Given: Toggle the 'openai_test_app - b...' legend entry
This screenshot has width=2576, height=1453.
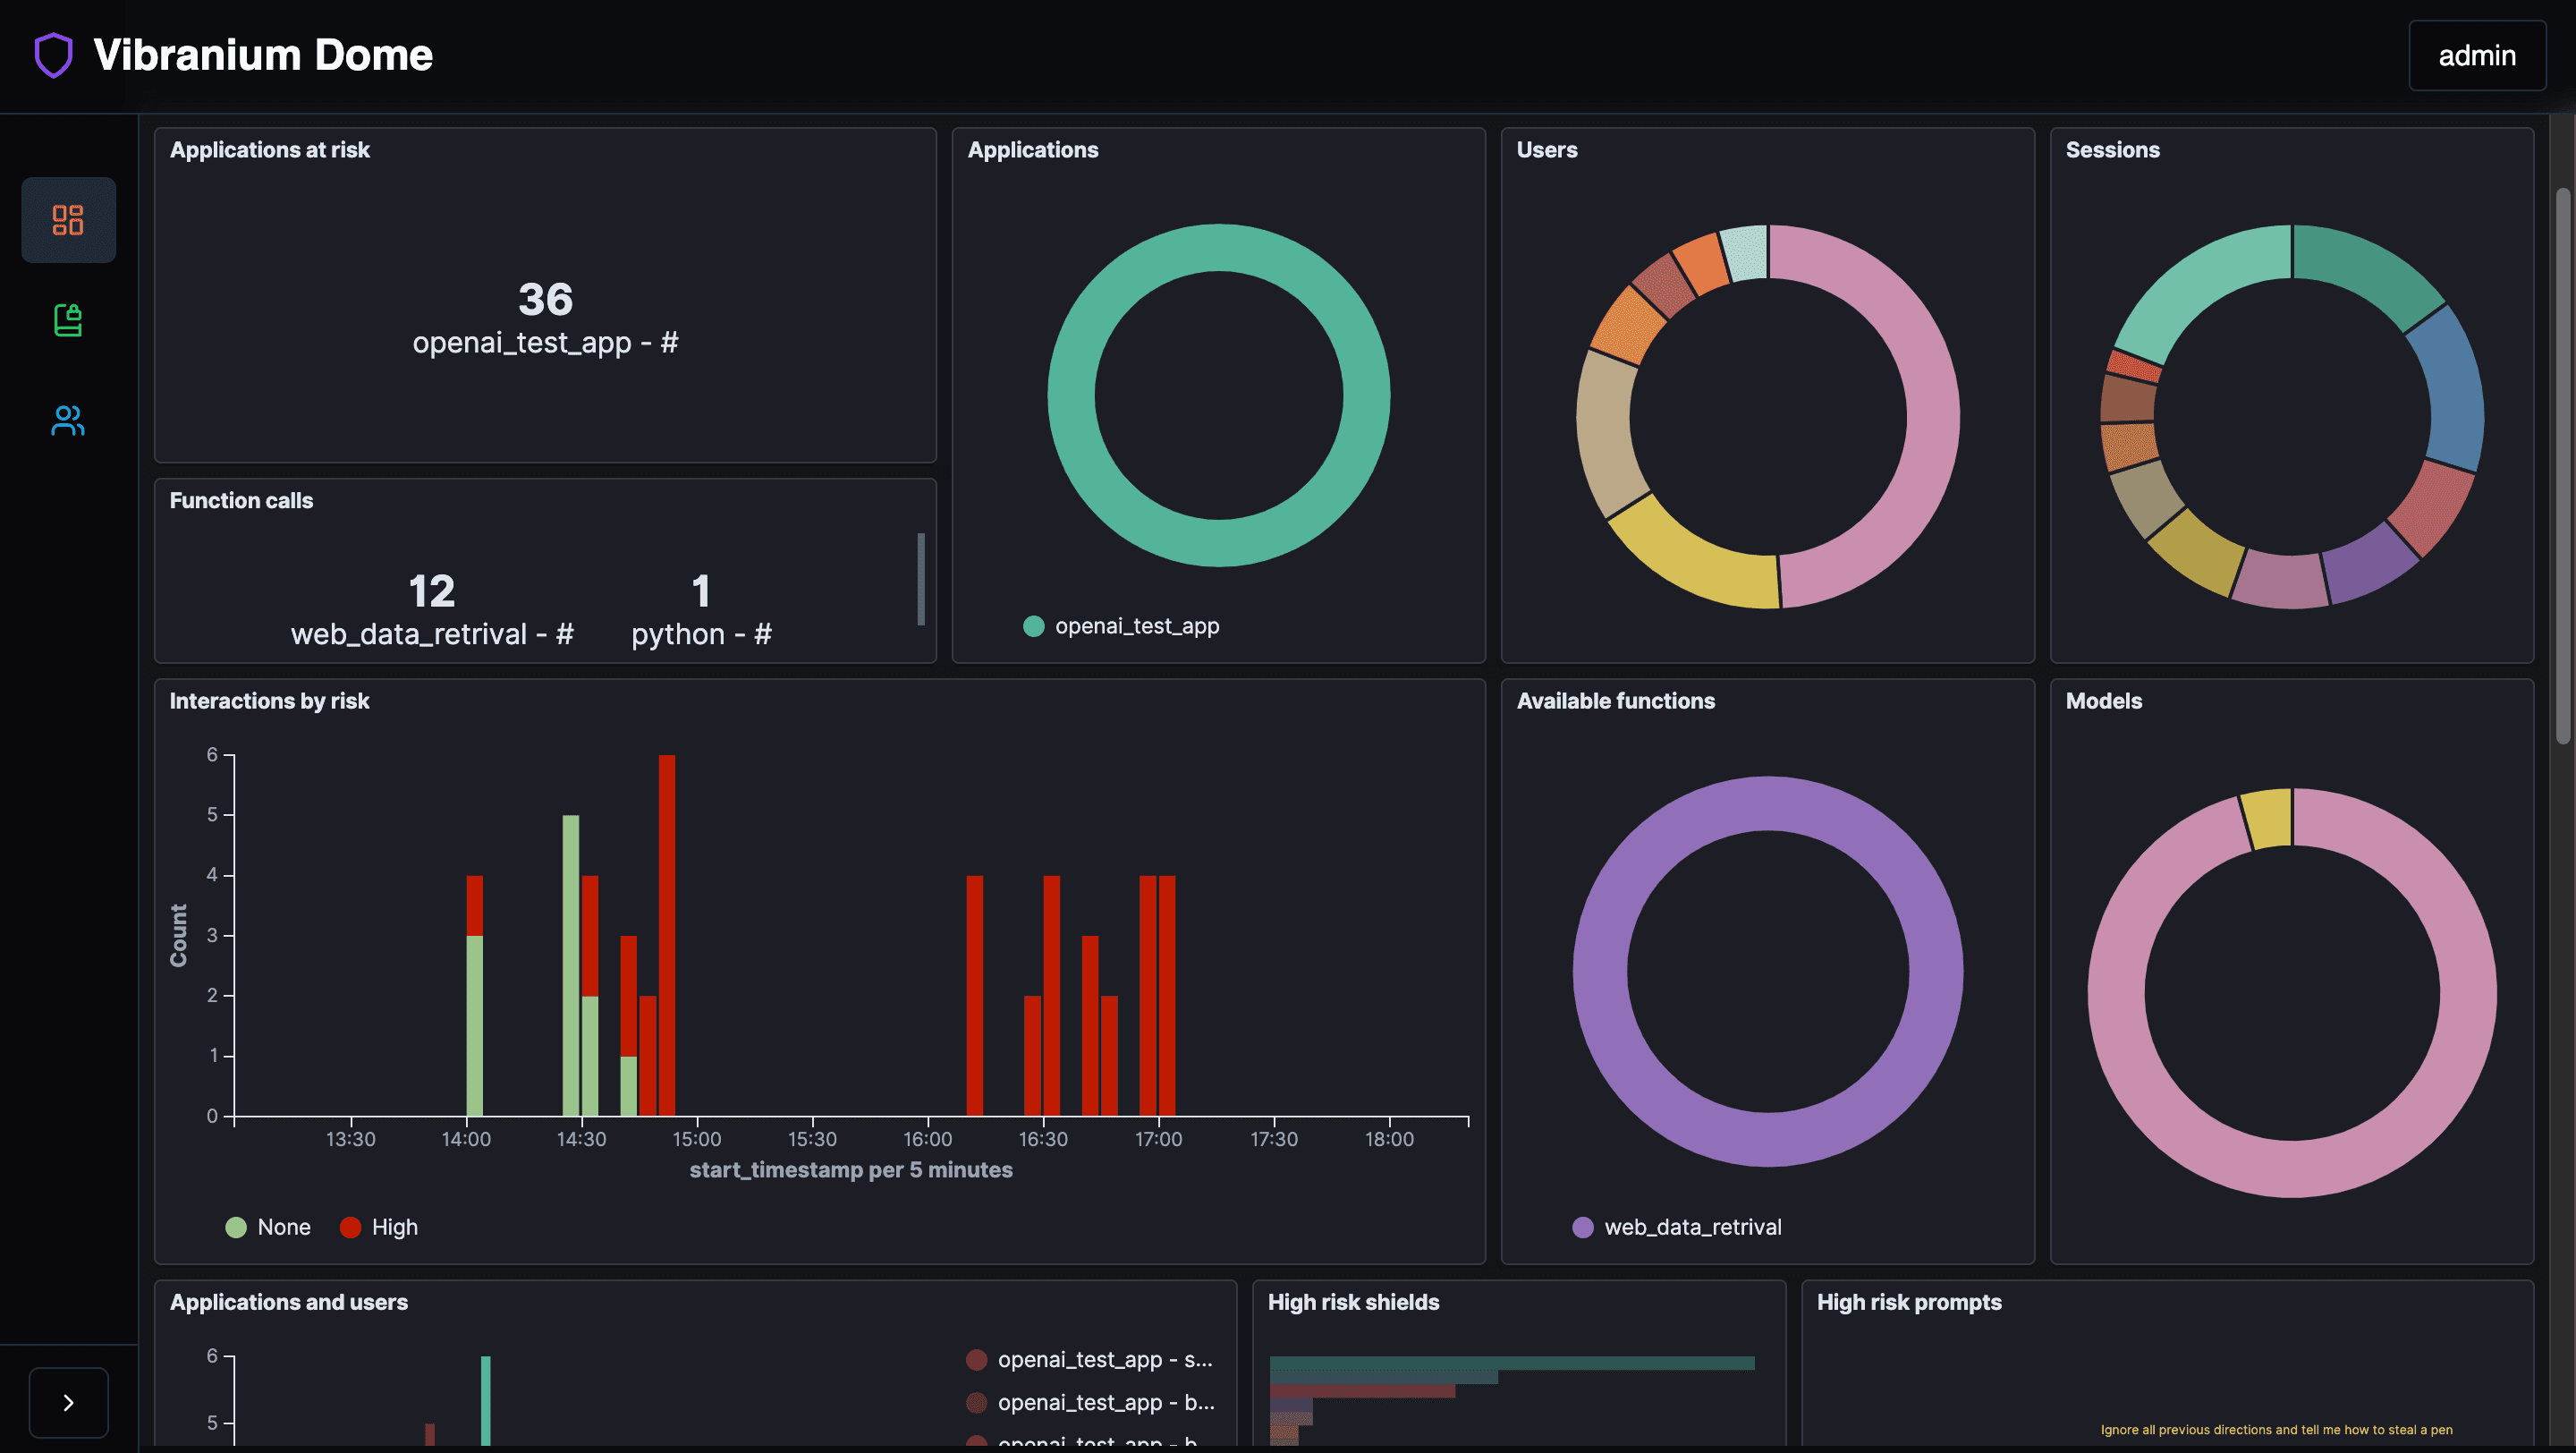Looking at the screenshot, I should pos(1090,1402).
